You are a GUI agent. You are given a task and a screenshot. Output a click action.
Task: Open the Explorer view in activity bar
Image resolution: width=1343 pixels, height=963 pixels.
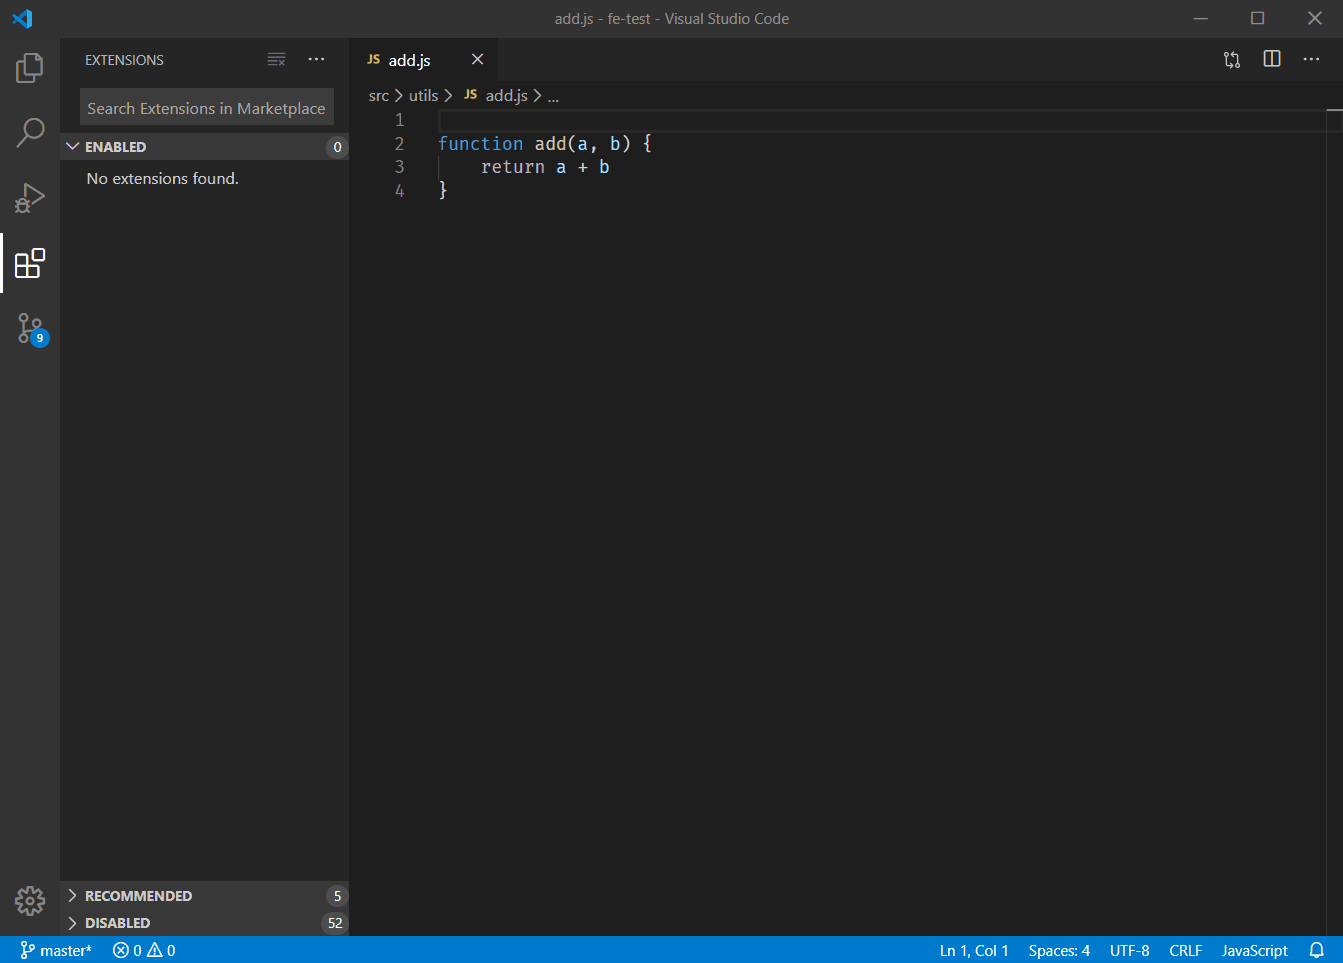pos(30,68)
